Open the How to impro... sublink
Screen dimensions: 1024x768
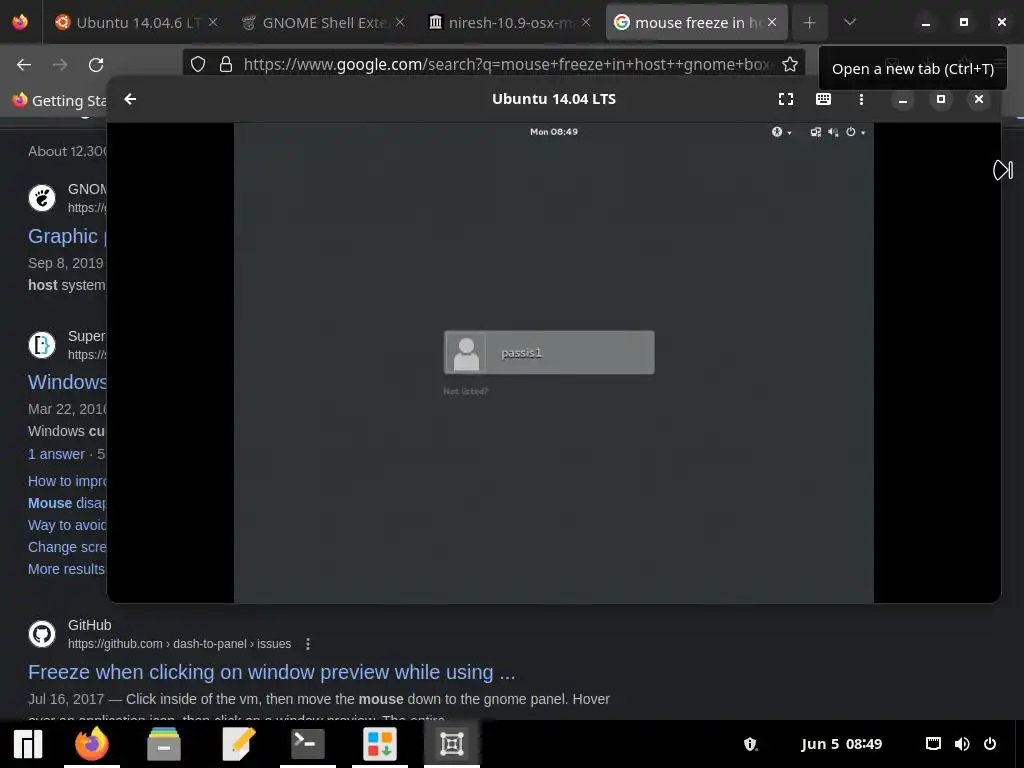(x=67, y=481)
